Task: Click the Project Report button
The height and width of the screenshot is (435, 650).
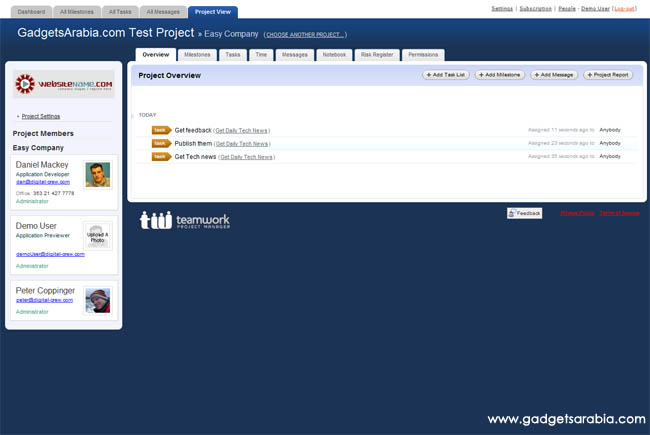Action: tap(608, 75)
